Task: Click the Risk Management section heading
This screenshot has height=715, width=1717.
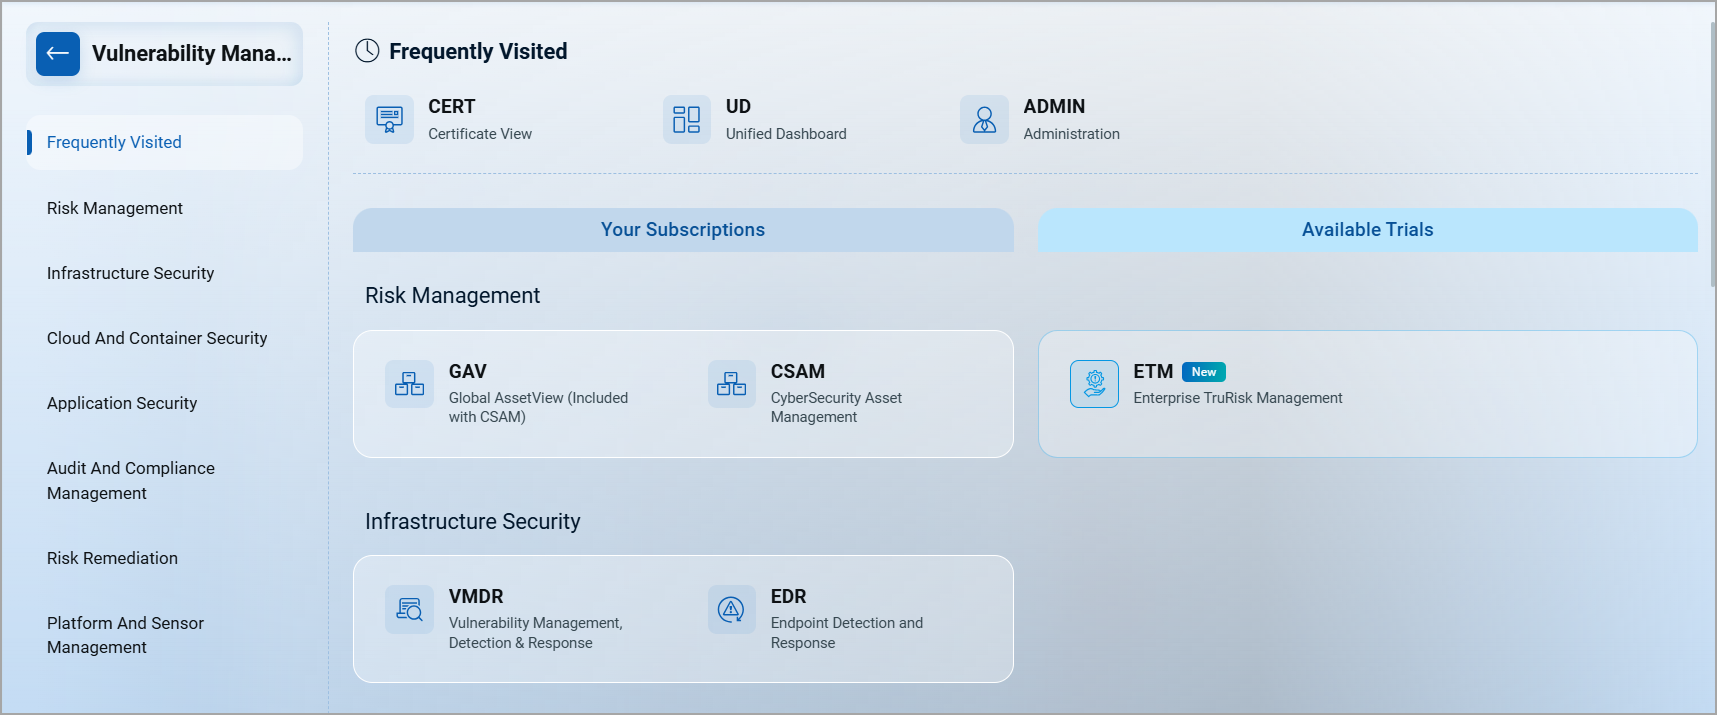Action: coord(452,296)
